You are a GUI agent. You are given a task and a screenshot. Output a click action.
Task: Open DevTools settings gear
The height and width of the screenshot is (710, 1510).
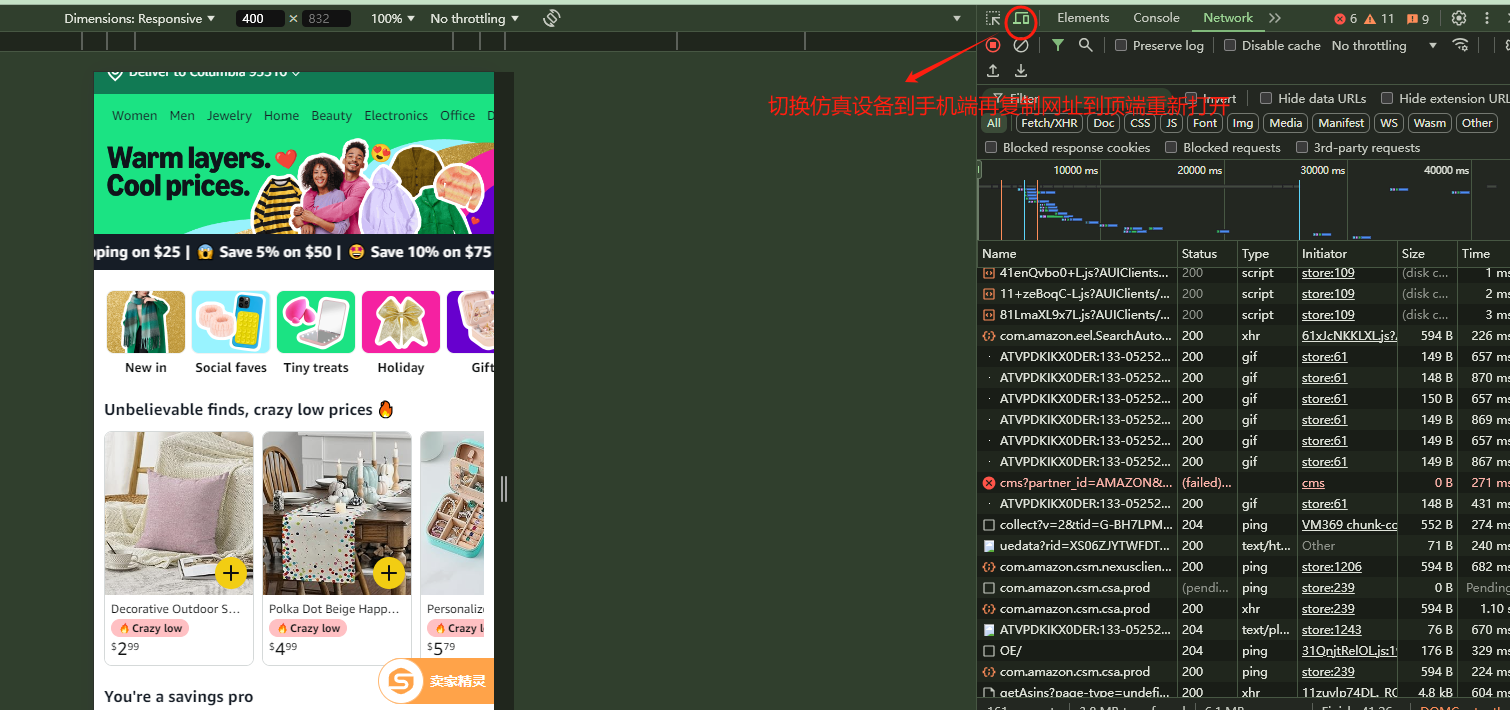(x=1459, y=18)
